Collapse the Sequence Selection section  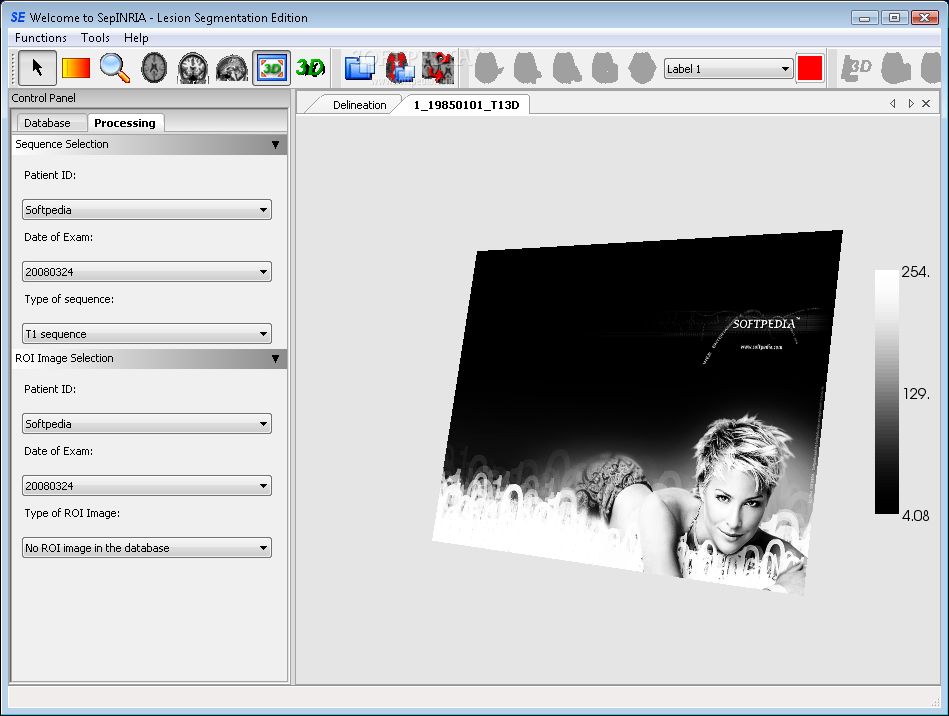pyautogui.click(x=275, y=145)
